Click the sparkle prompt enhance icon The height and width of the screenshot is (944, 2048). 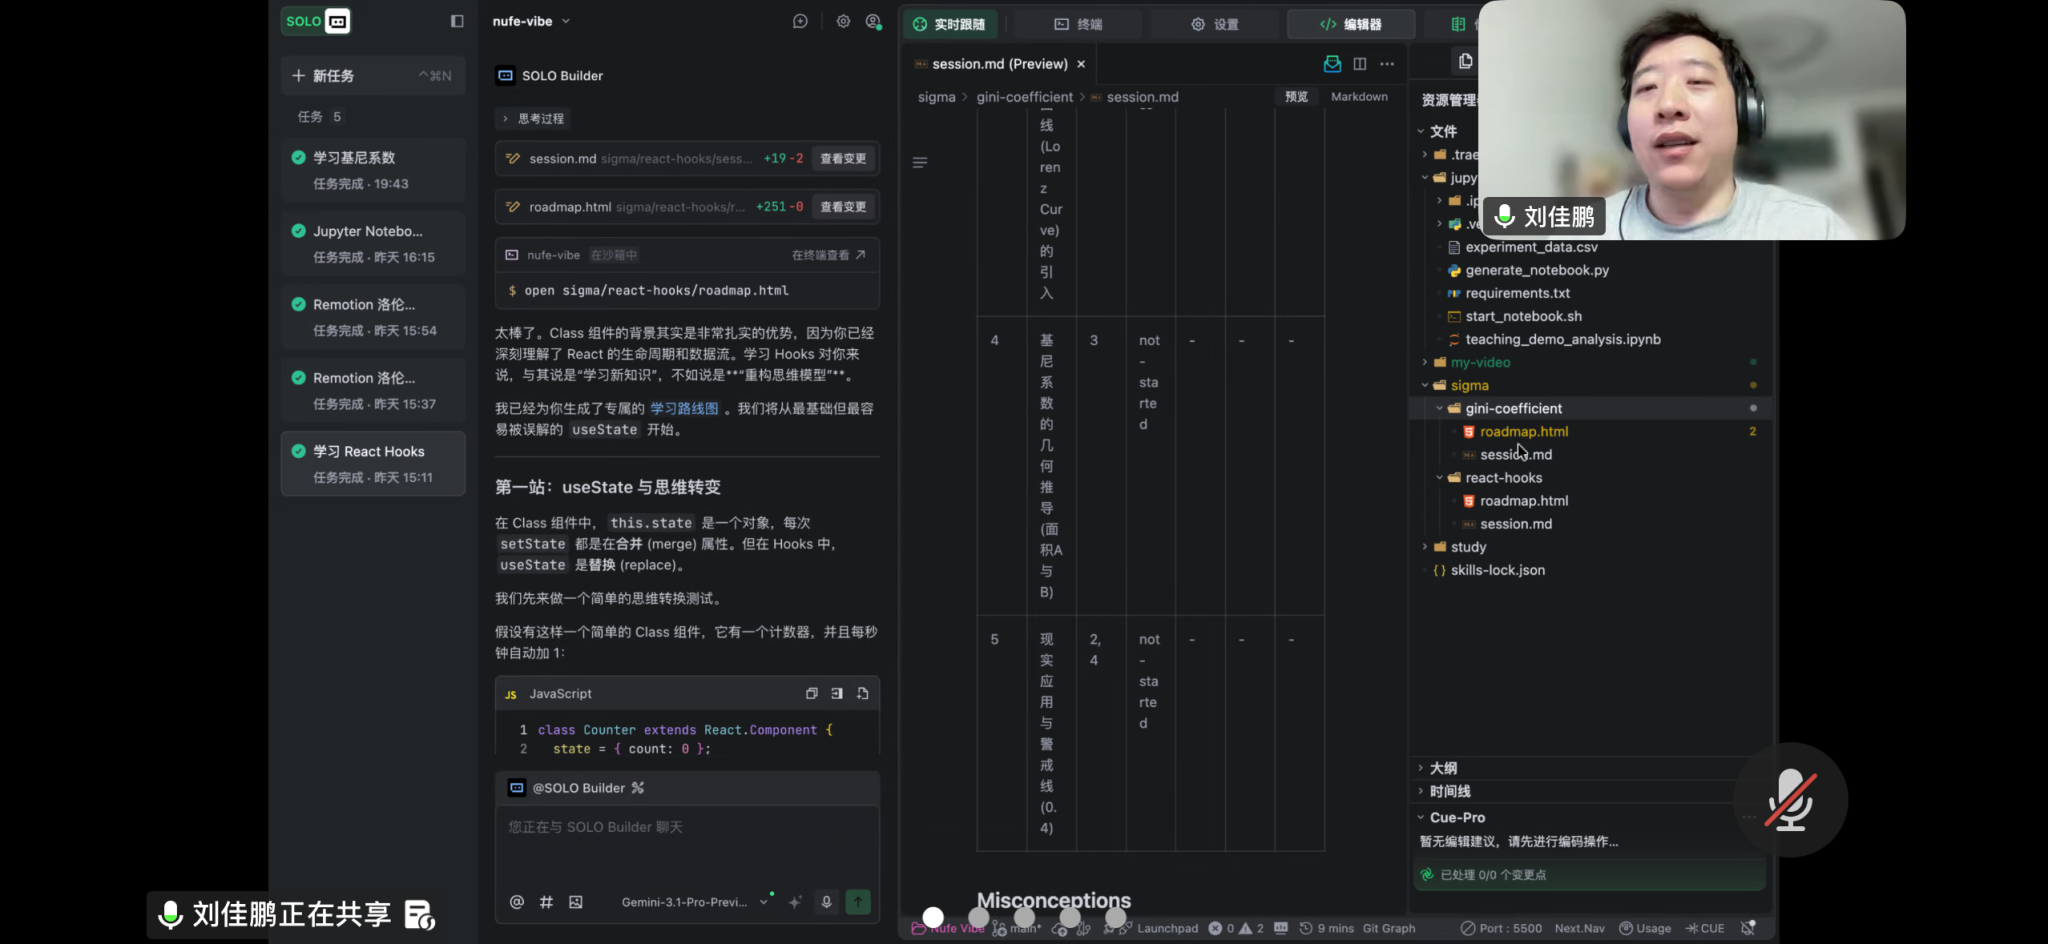795,902
